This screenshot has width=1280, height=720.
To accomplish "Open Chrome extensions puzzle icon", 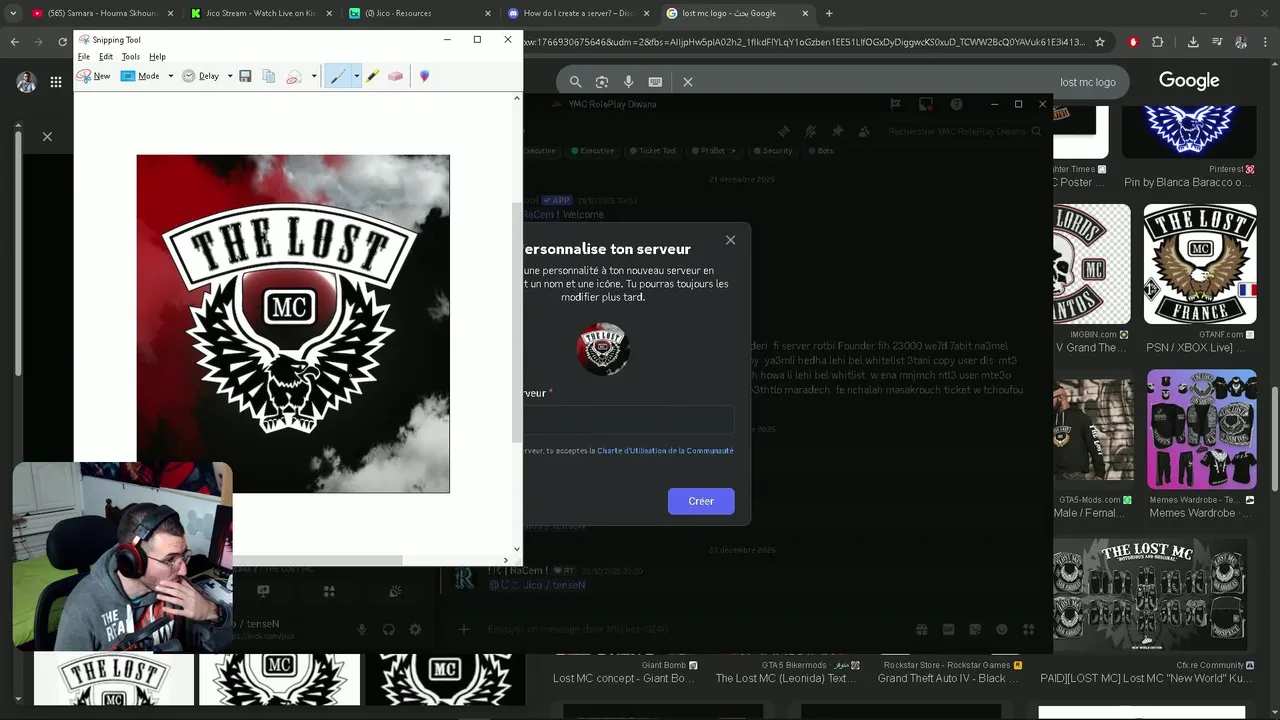I will [1158, 42].
